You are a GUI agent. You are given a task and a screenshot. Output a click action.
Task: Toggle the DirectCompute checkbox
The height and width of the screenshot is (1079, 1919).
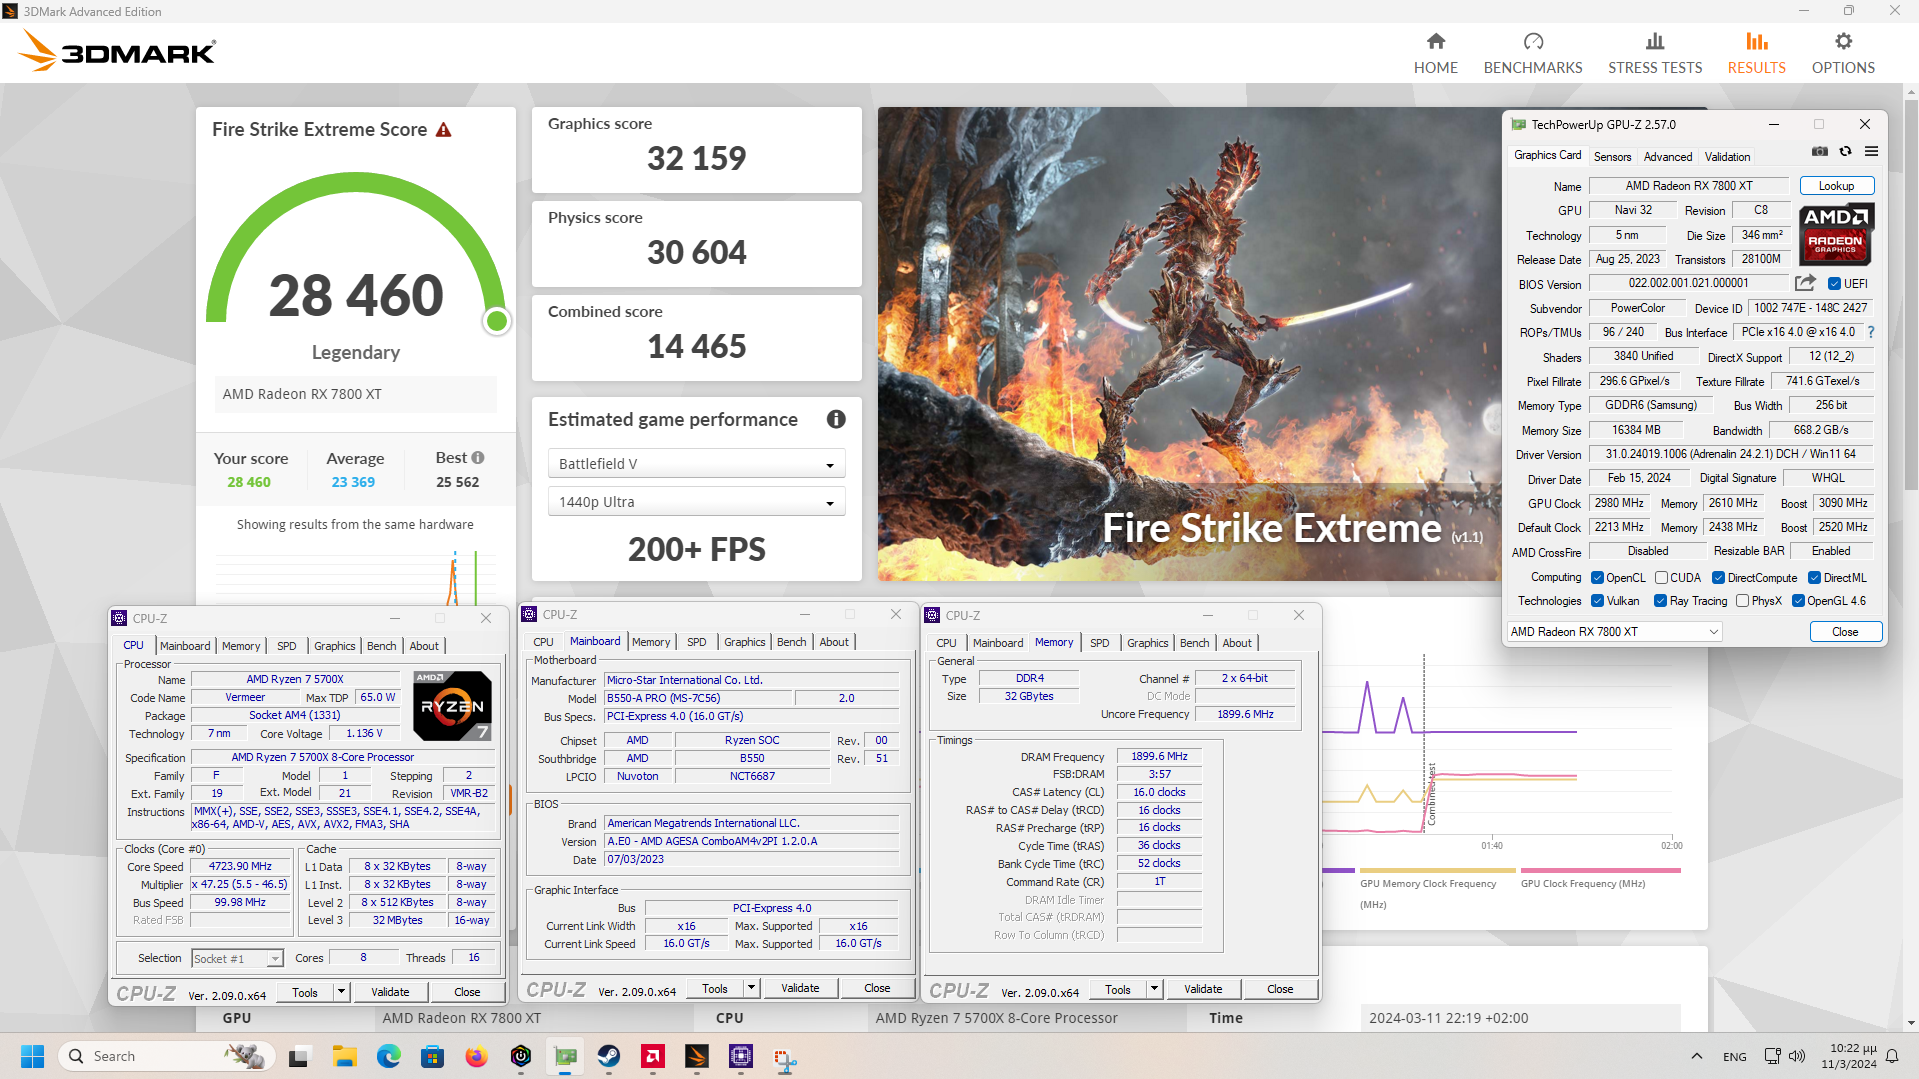pyautogui.click(x=1718, y=578)
